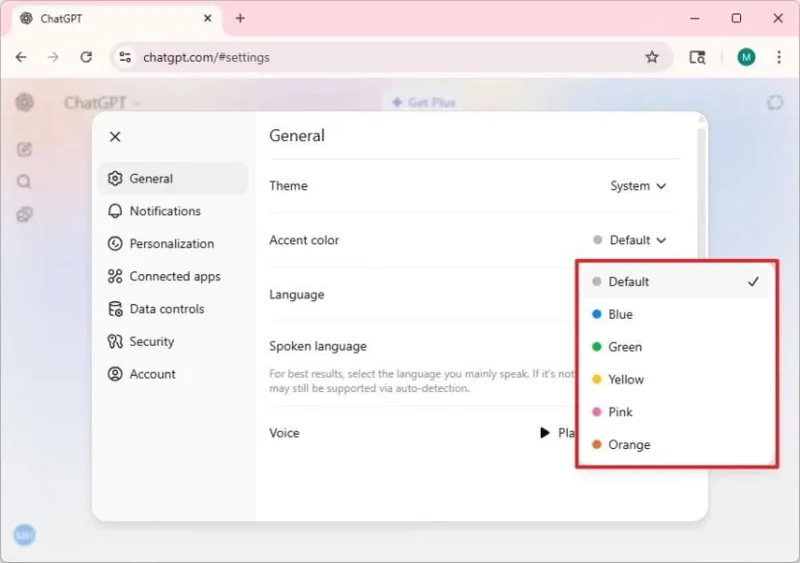Choose the Green accent color
The height and width of the screenshot is (563, 800).
[x=677, y=347]
